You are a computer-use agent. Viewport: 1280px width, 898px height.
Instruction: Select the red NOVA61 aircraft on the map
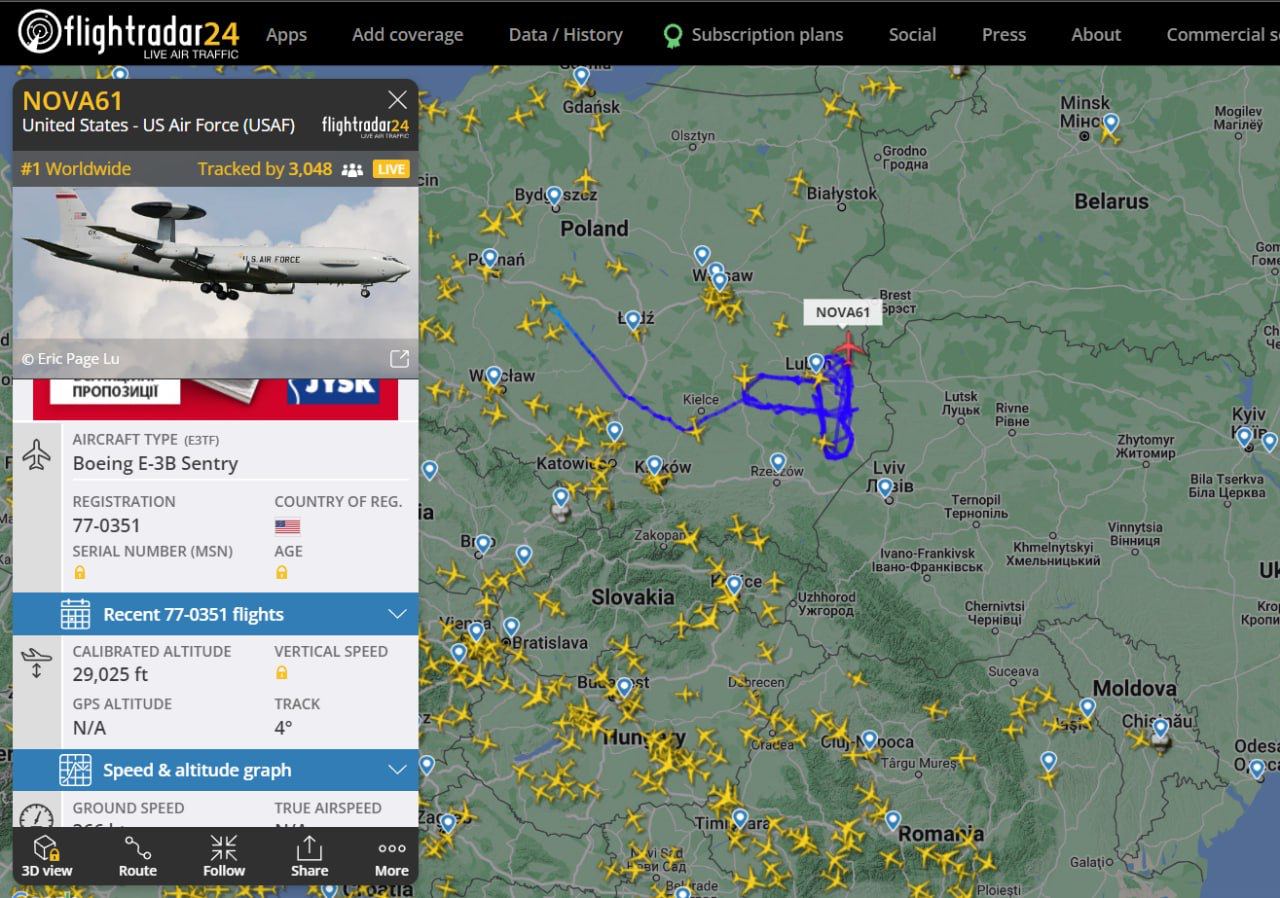tap(849, 347)
